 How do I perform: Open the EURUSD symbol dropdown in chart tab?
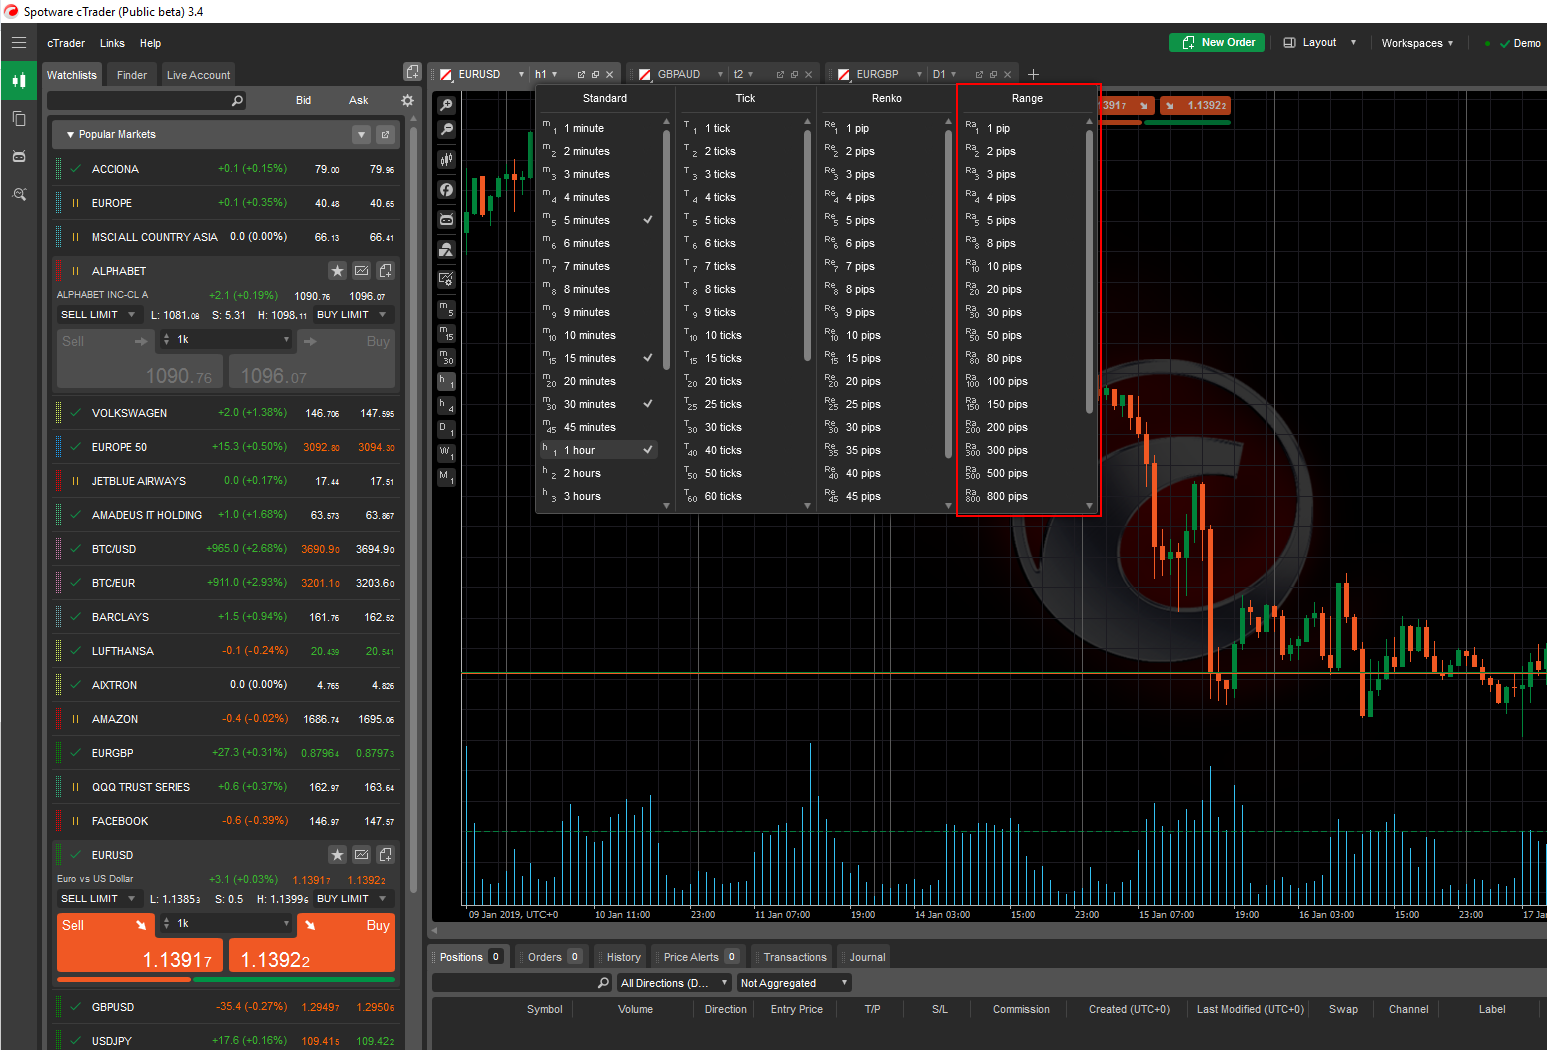click(x=521, y=75)
